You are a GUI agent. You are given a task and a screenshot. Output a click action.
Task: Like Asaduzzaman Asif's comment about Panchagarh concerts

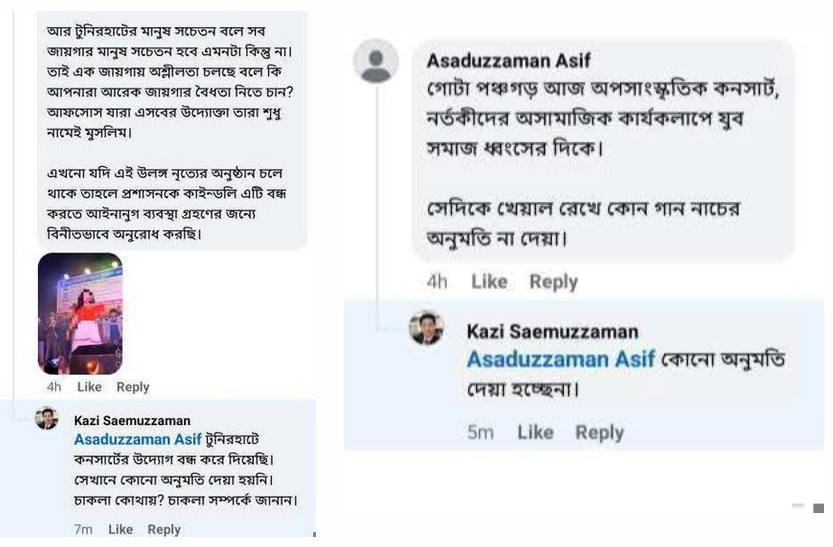[x=489, y=282]
